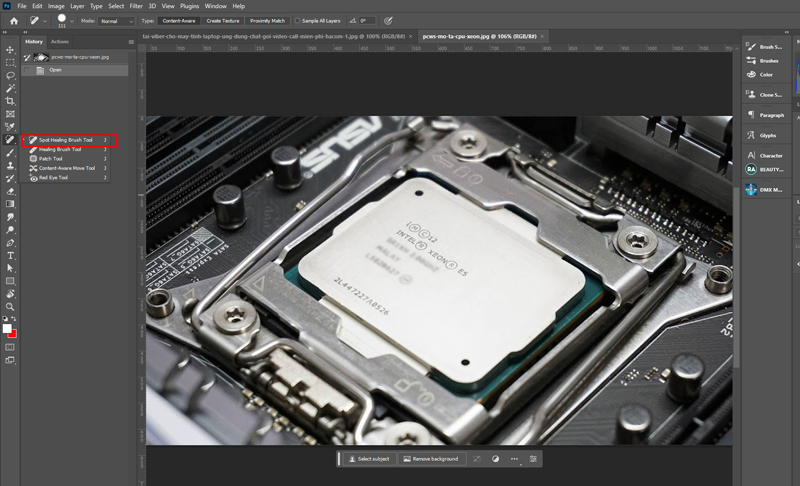Open more options in contextual task bar
Image resolution: width=800 pixels, height=486 pixels.
[514, 459]
